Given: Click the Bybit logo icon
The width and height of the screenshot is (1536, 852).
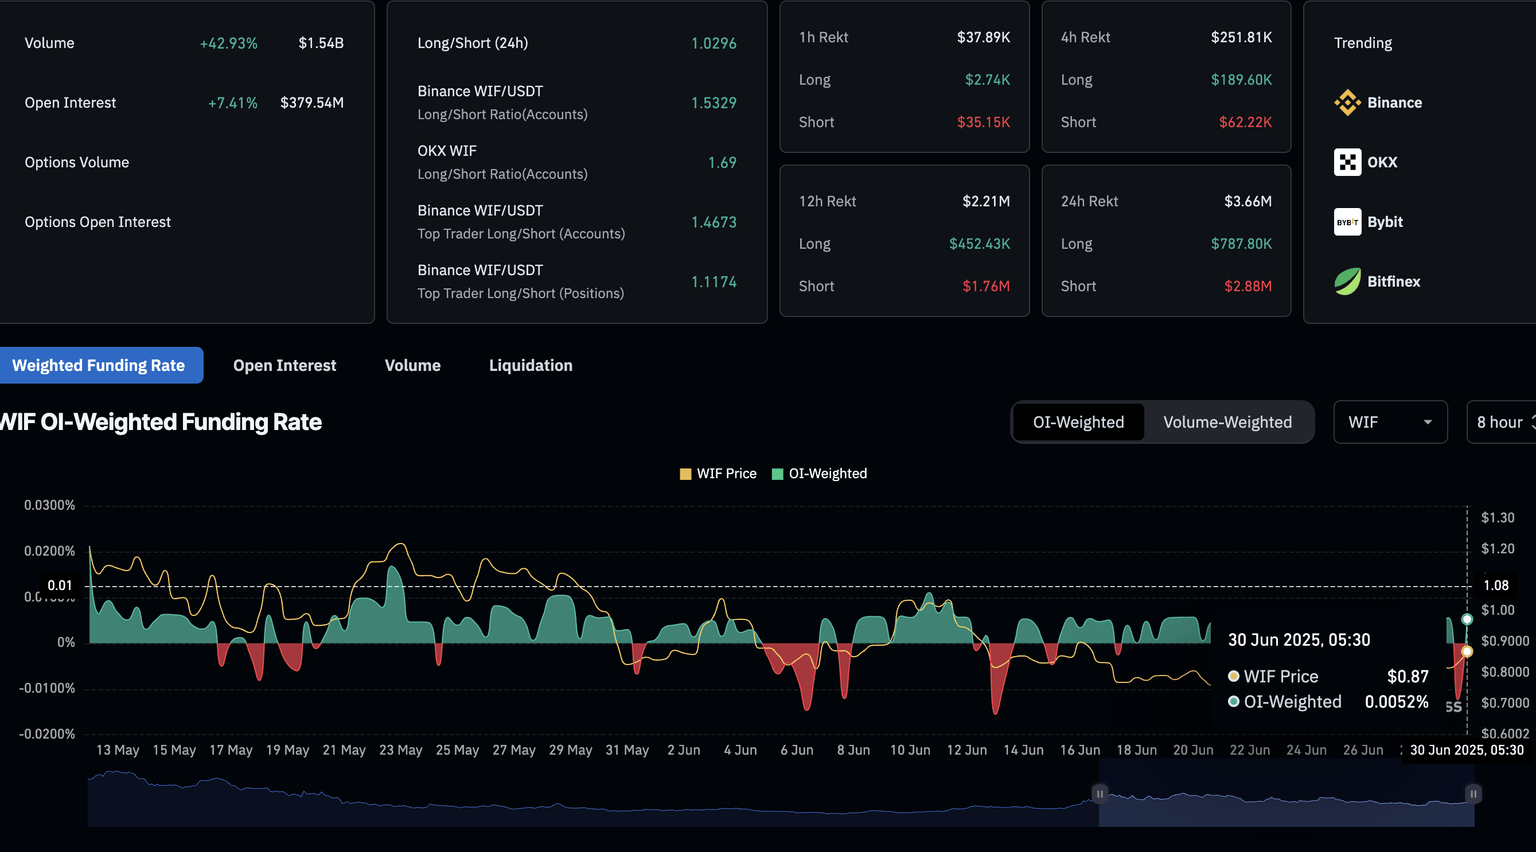Looking at the screenshot, I should pos(1347,222).
